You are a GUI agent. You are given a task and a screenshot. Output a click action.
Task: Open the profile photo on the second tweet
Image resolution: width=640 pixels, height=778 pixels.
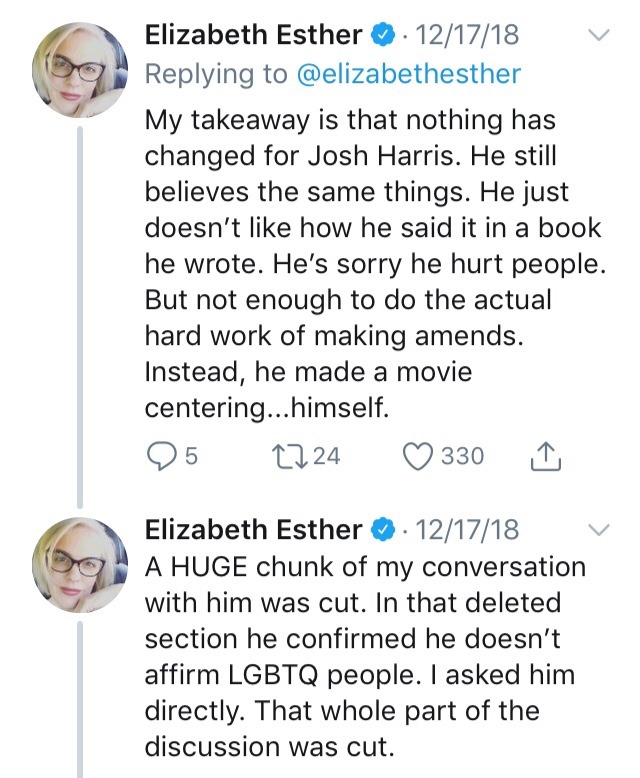(x=80, y=565)
